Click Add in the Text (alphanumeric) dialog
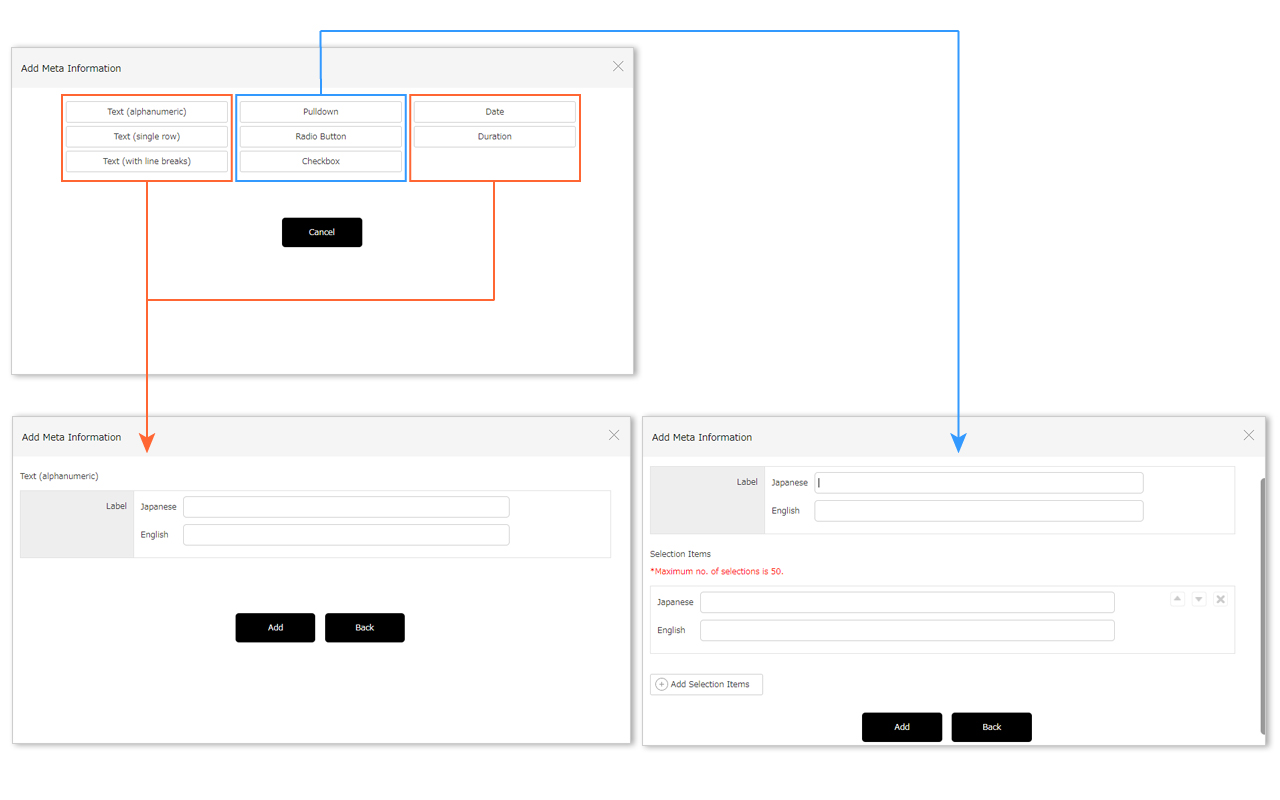 [275, 628]
